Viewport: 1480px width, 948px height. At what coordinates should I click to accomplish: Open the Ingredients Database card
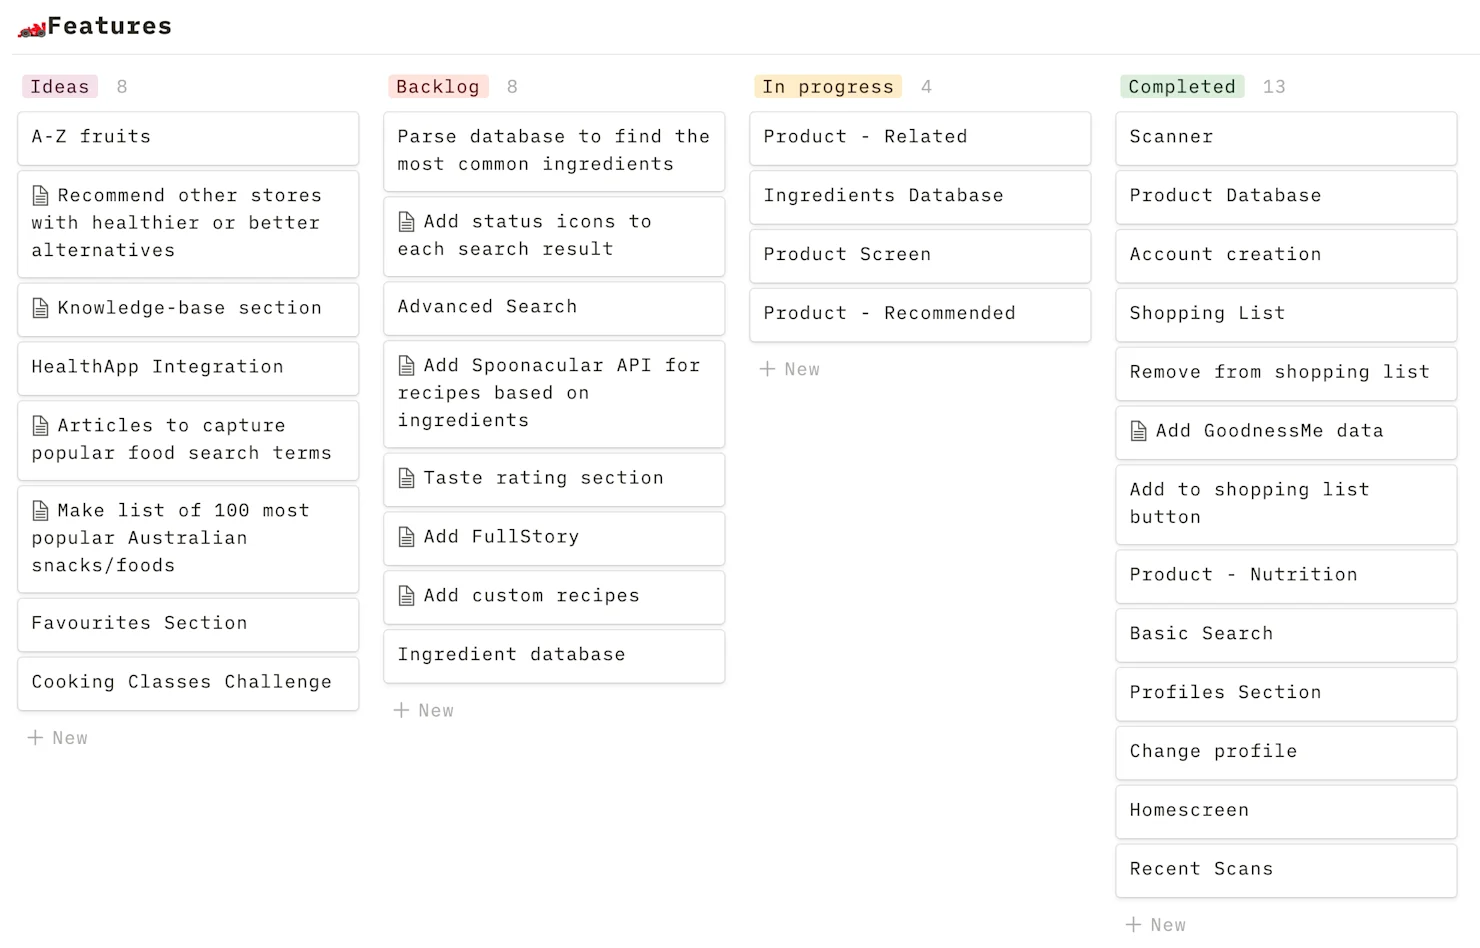point(920,196)
